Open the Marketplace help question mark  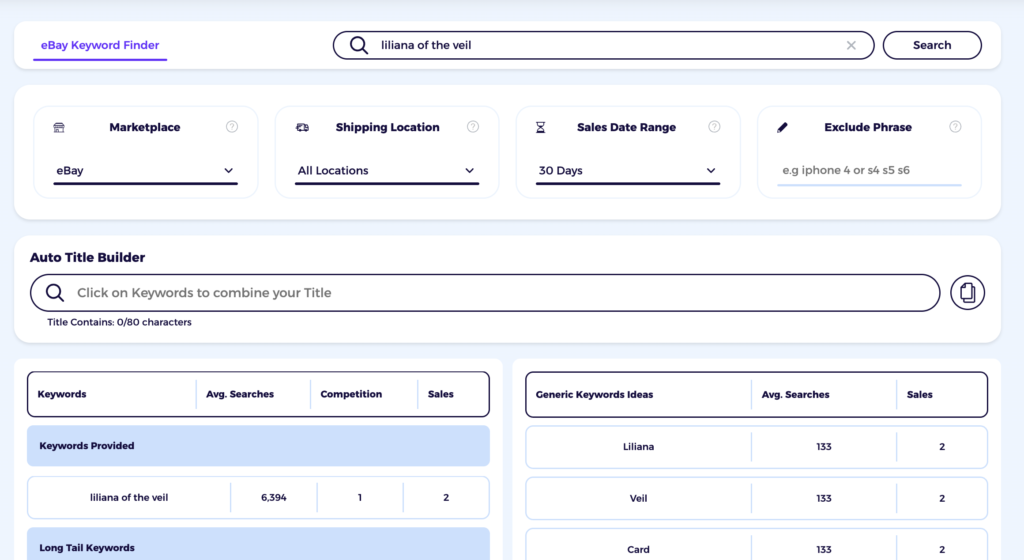(x=232, y=127)
